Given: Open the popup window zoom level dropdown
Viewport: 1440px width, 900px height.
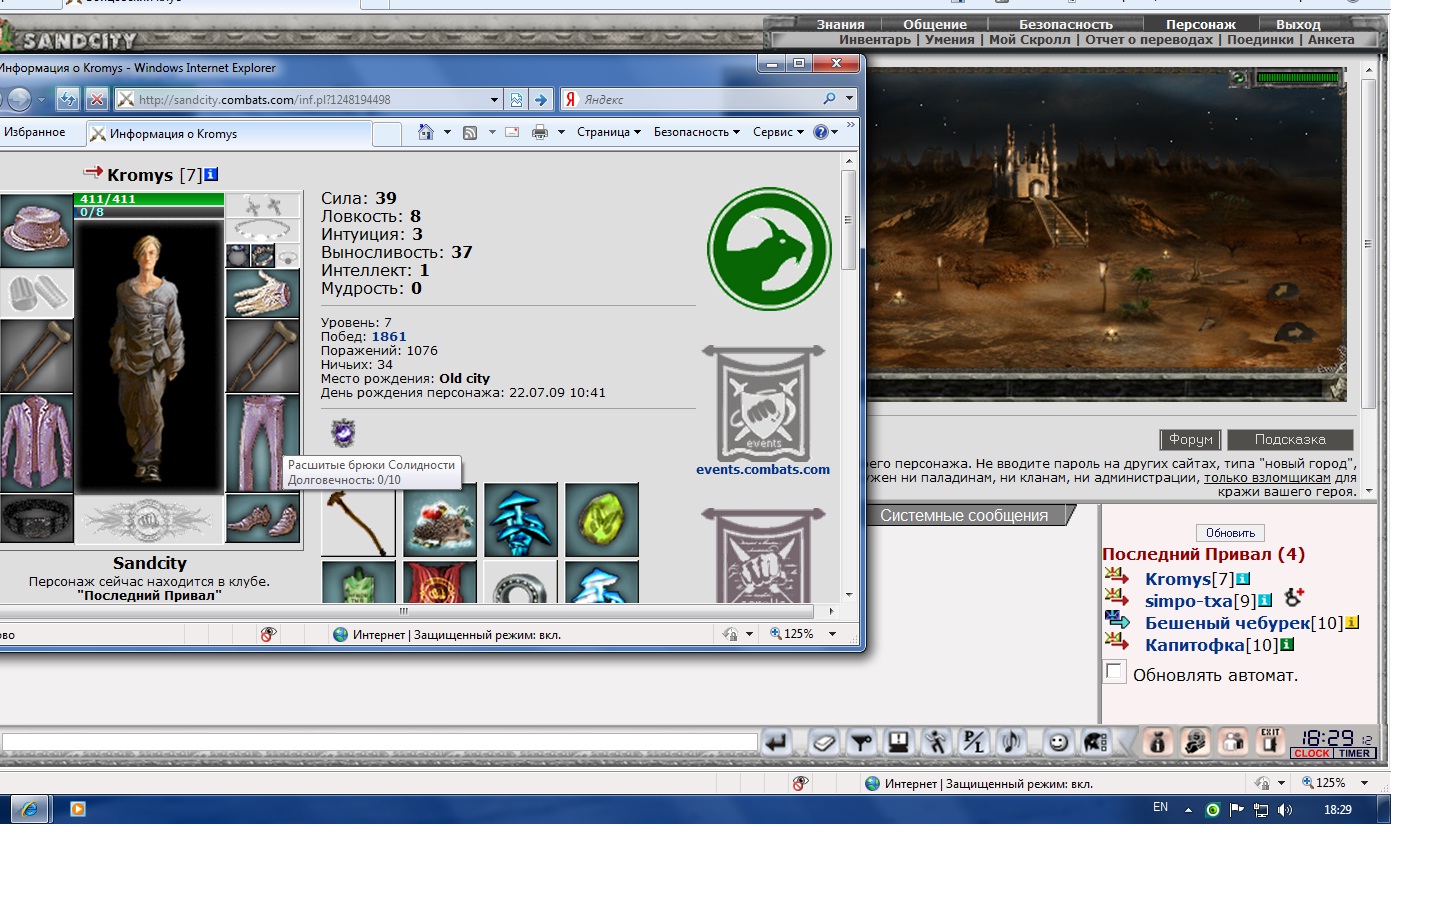Looking at the screenshot, I should click(x=832, y=634).
